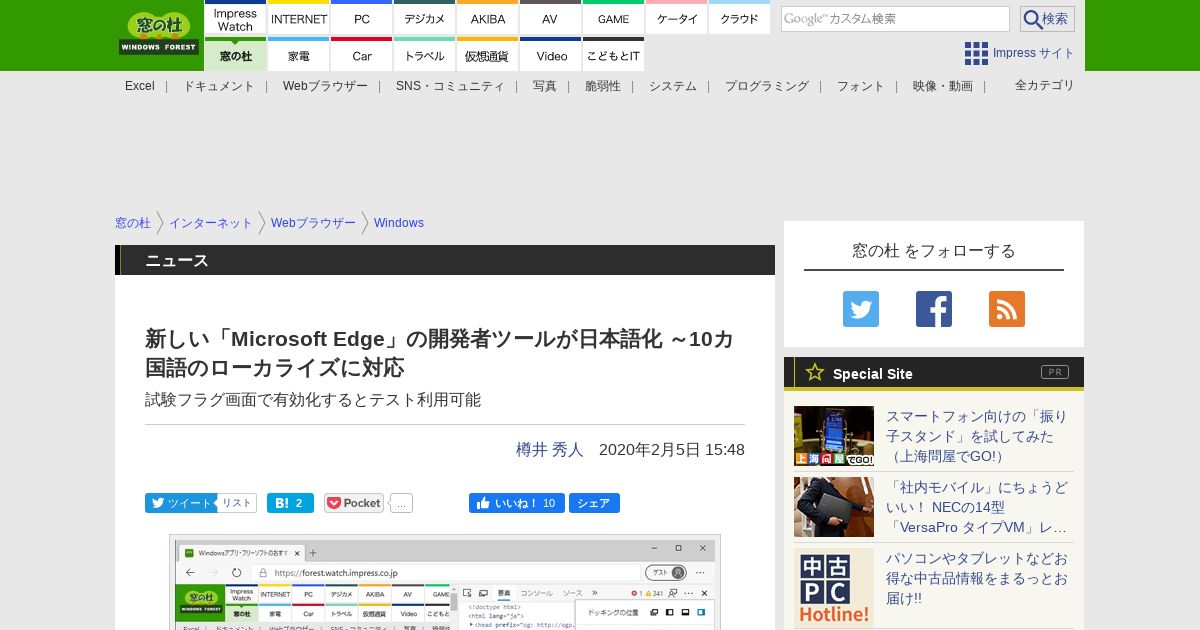
Task: Open the Webブラウザー category menu
Action: pyautogui.click(x=325, y=86)
